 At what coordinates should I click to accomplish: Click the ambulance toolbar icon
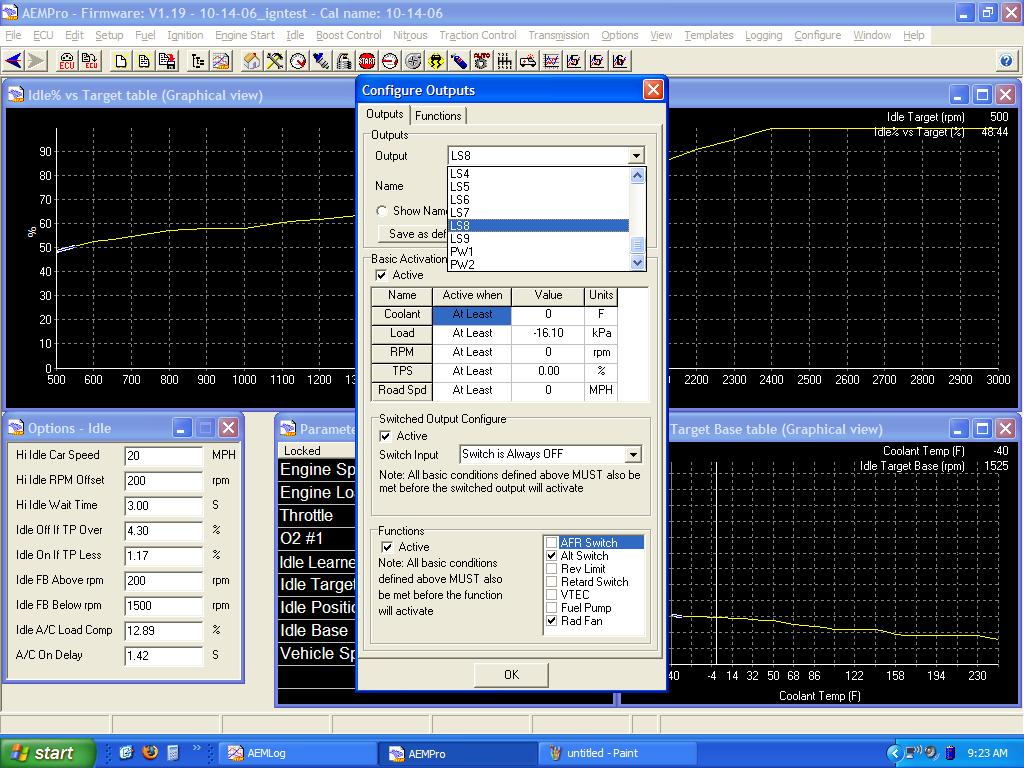click(528, 61)
